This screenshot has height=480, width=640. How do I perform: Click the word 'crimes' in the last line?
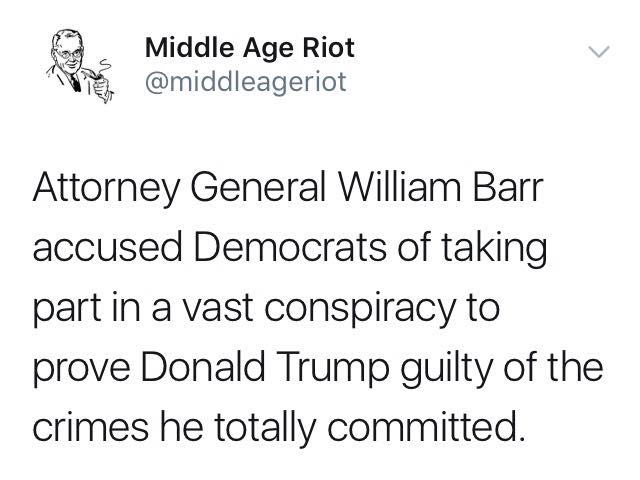click(x=90, y=427)
